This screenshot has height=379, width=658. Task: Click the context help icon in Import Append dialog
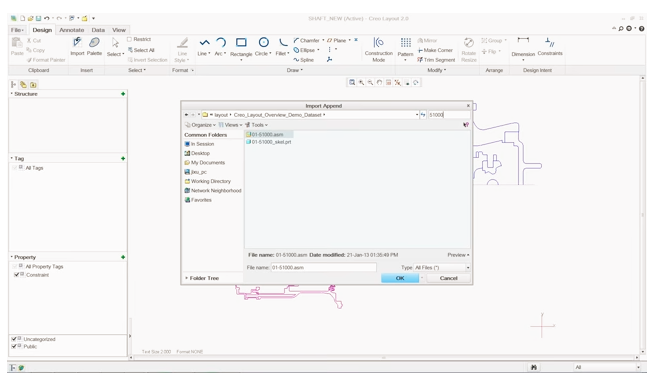[x=466, y=125]
